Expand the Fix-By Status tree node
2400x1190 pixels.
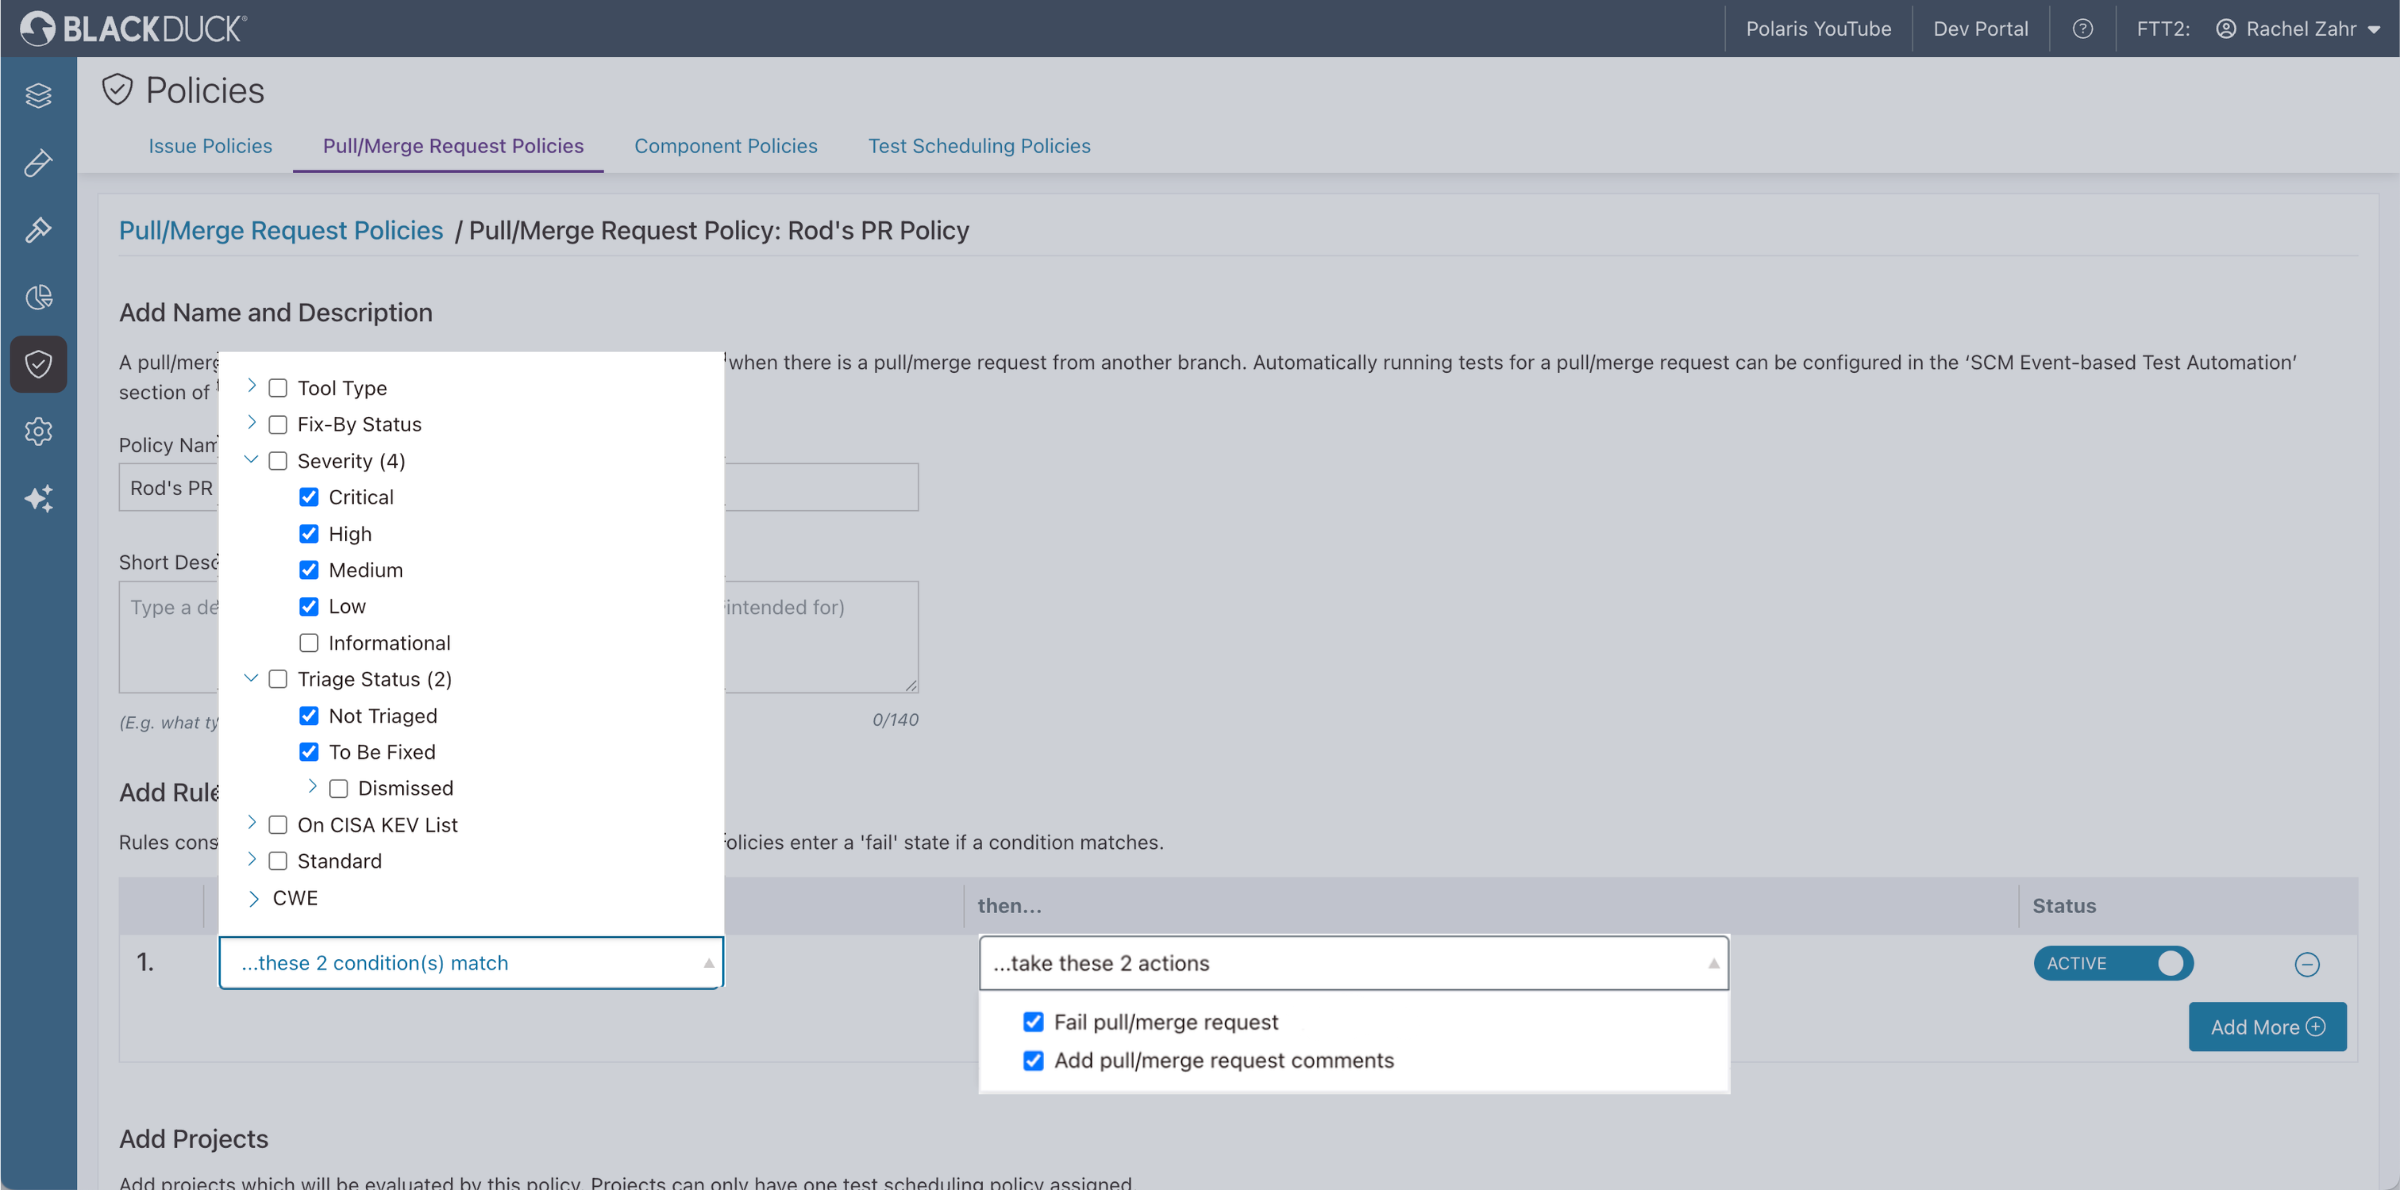coord(252,423)
